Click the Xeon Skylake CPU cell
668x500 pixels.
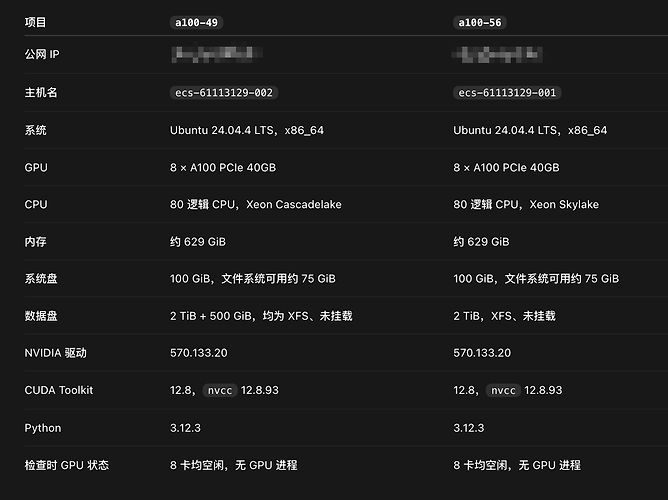click(x=526, y=204)
